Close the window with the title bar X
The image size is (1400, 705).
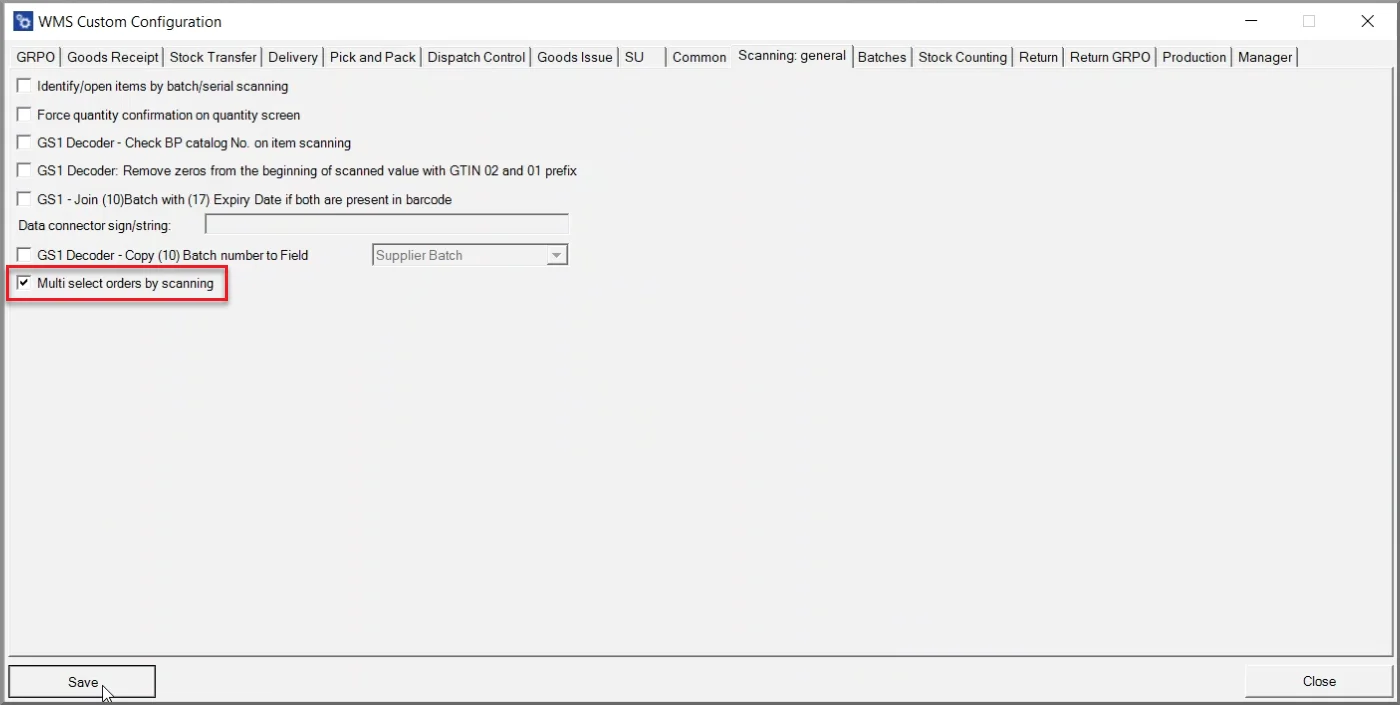1367,21
